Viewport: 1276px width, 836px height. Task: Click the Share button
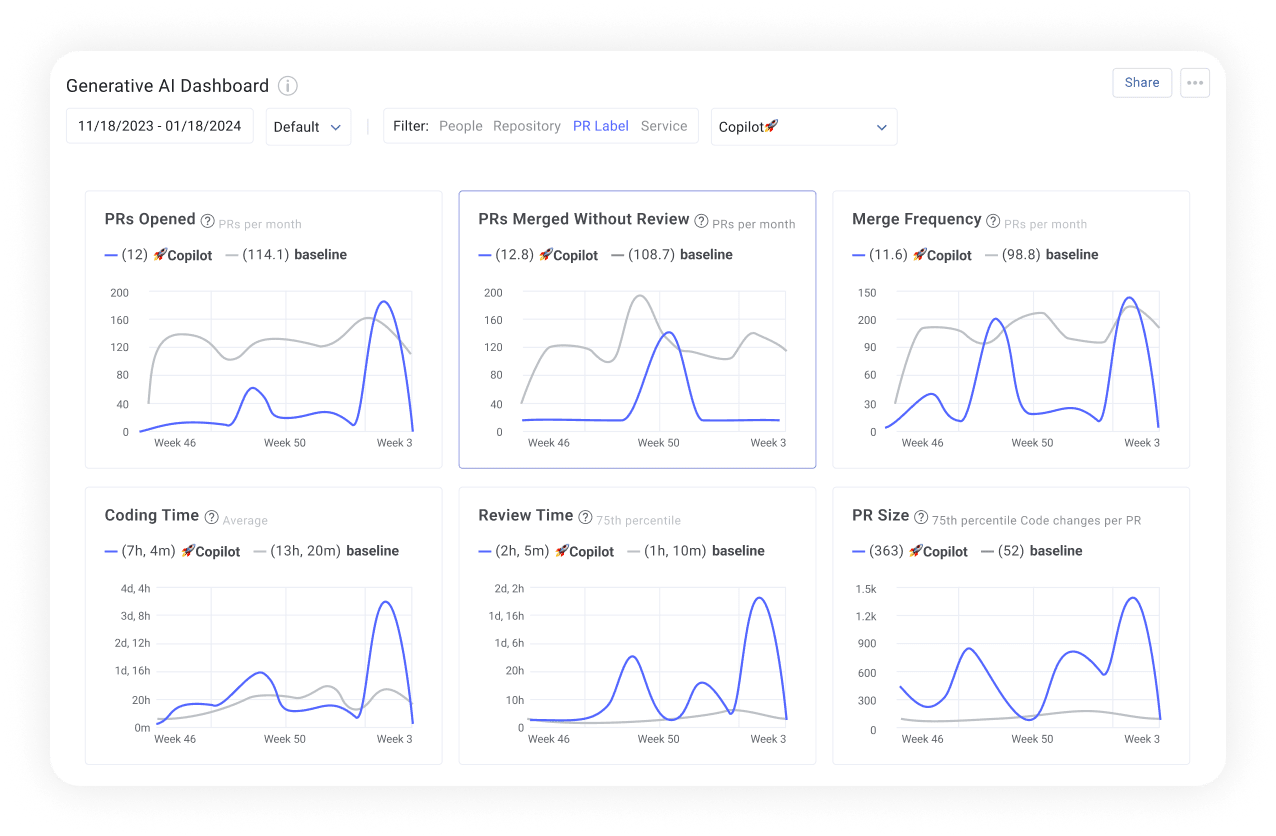point(1142,82)
